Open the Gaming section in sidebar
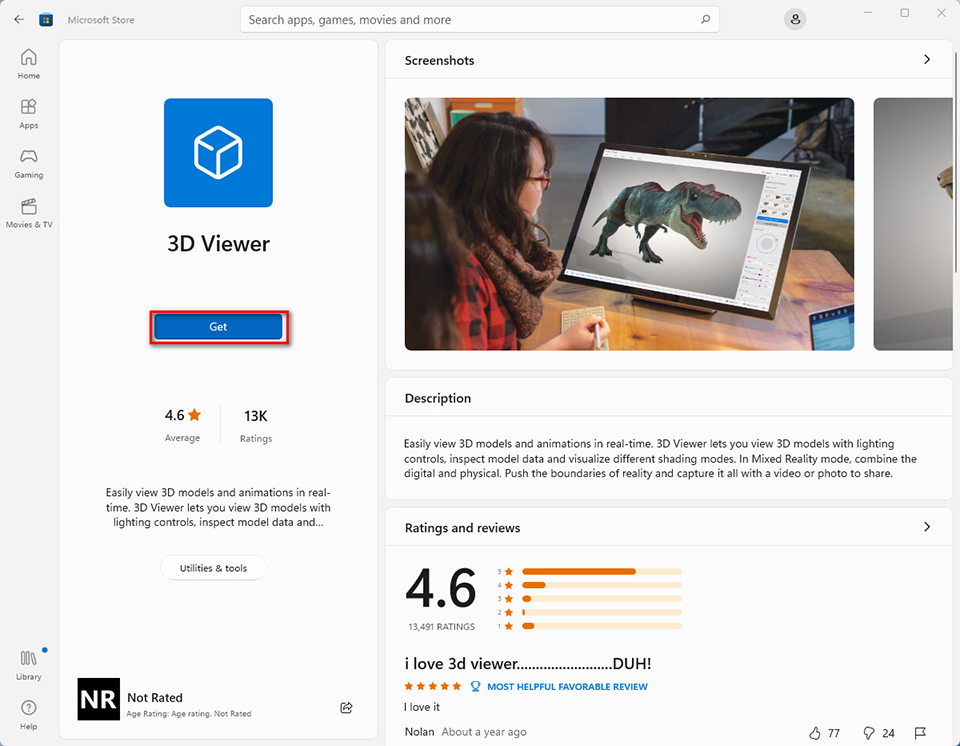Screen dimensions: 960x746 (29, 163)
